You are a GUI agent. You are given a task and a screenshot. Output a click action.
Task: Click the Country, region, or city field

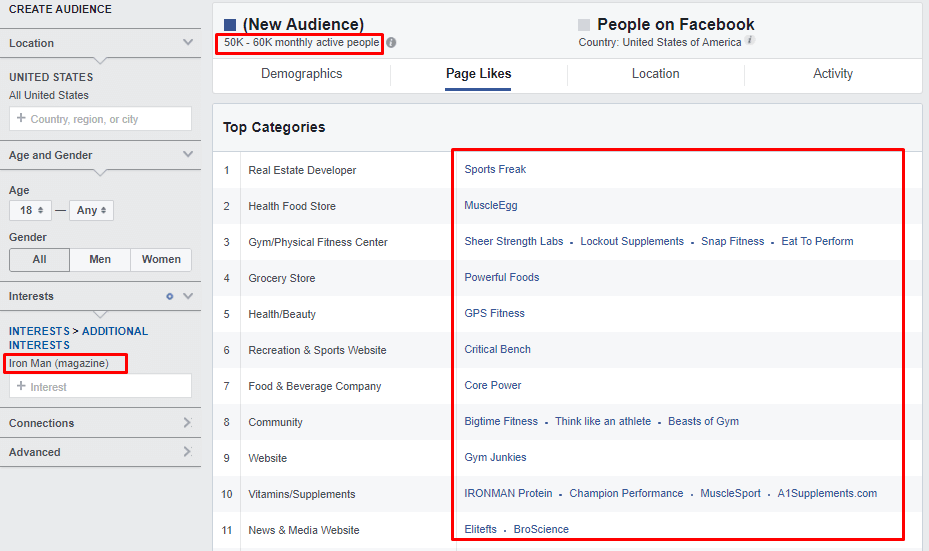pos(101,118)
